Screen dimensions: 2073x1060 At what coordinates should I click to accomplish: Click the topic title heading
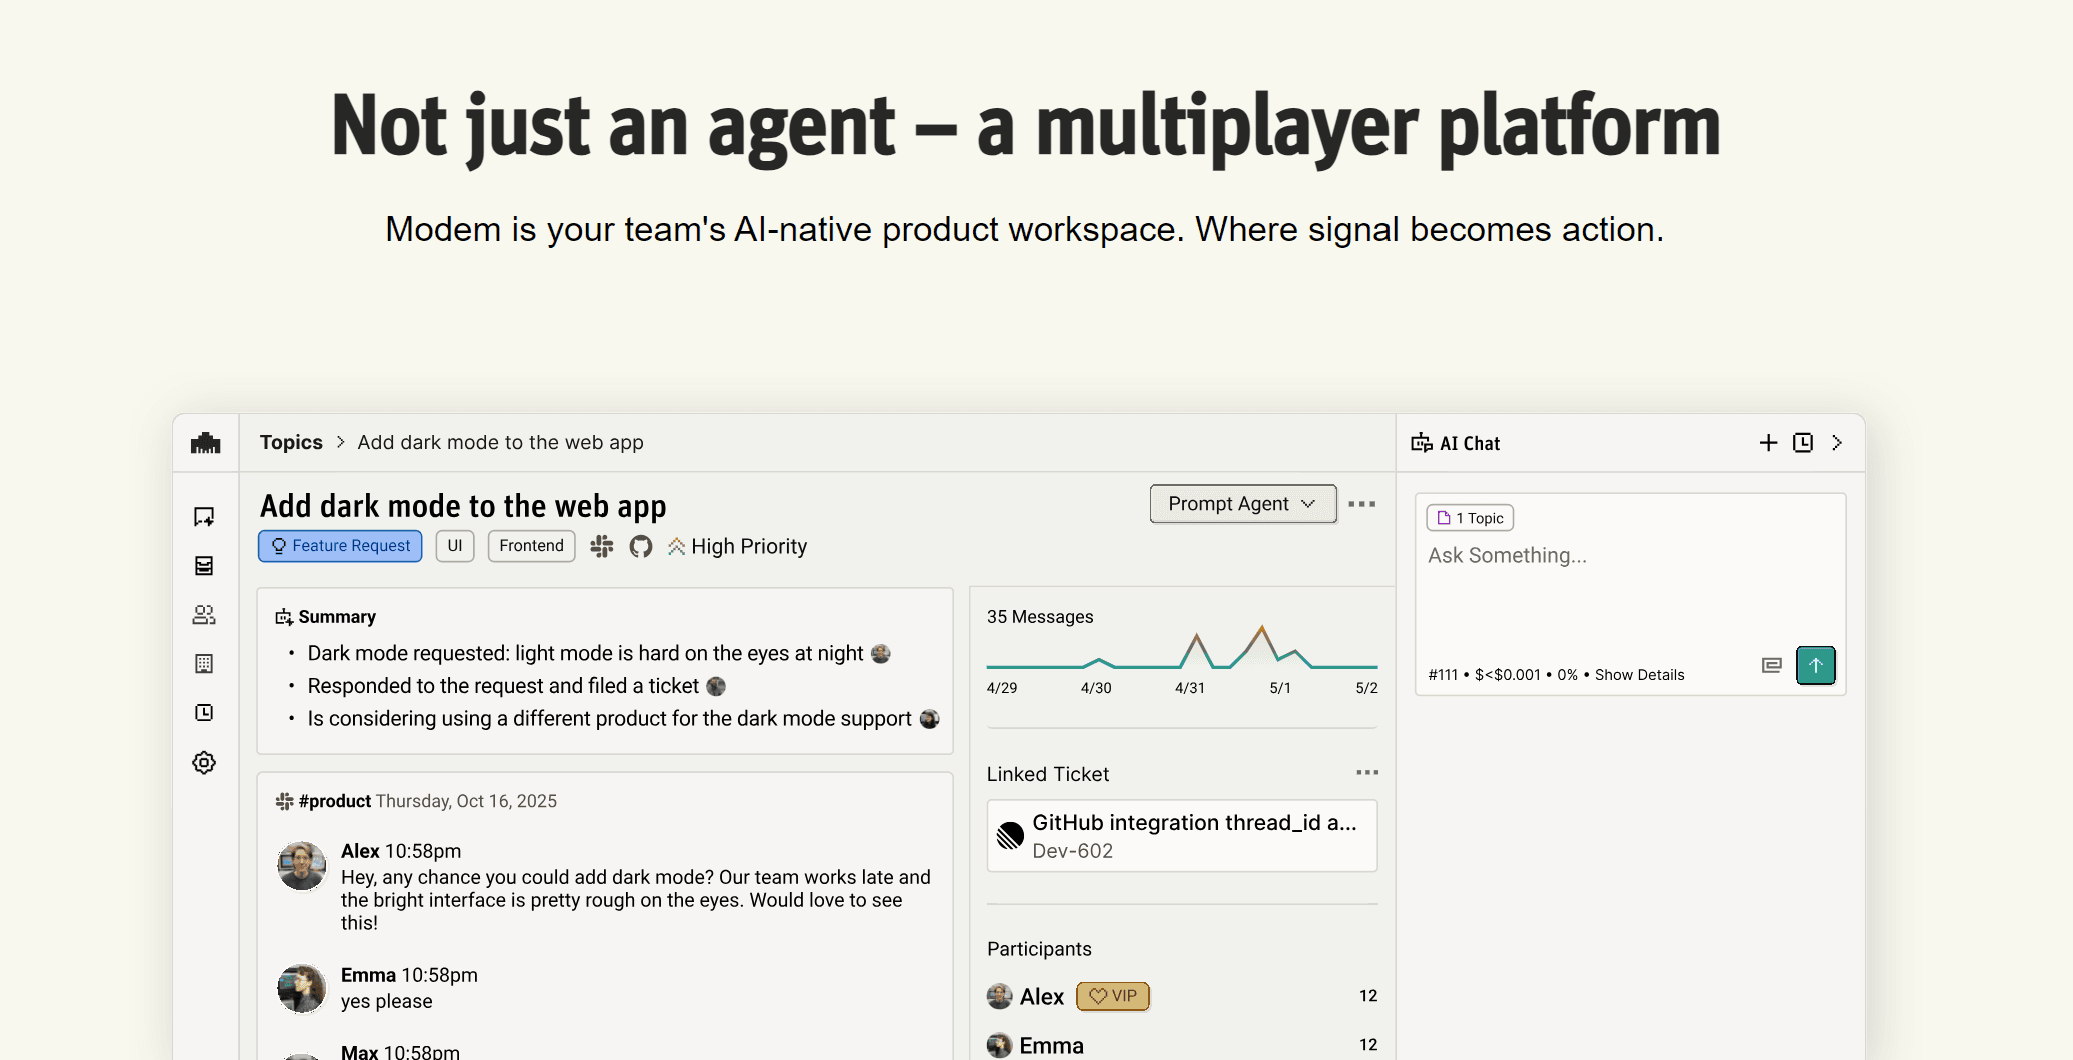pyautogui.click(x=463, y=506)
